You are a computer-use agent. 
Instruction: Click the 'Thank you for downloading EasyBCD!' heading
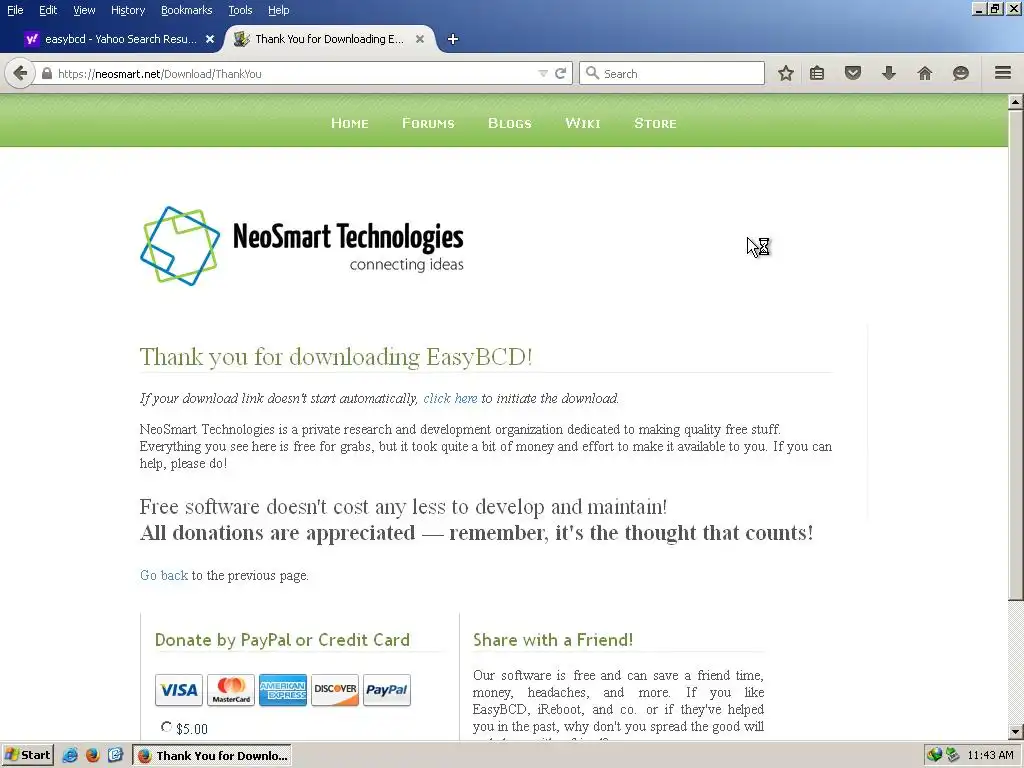(336, 357)
